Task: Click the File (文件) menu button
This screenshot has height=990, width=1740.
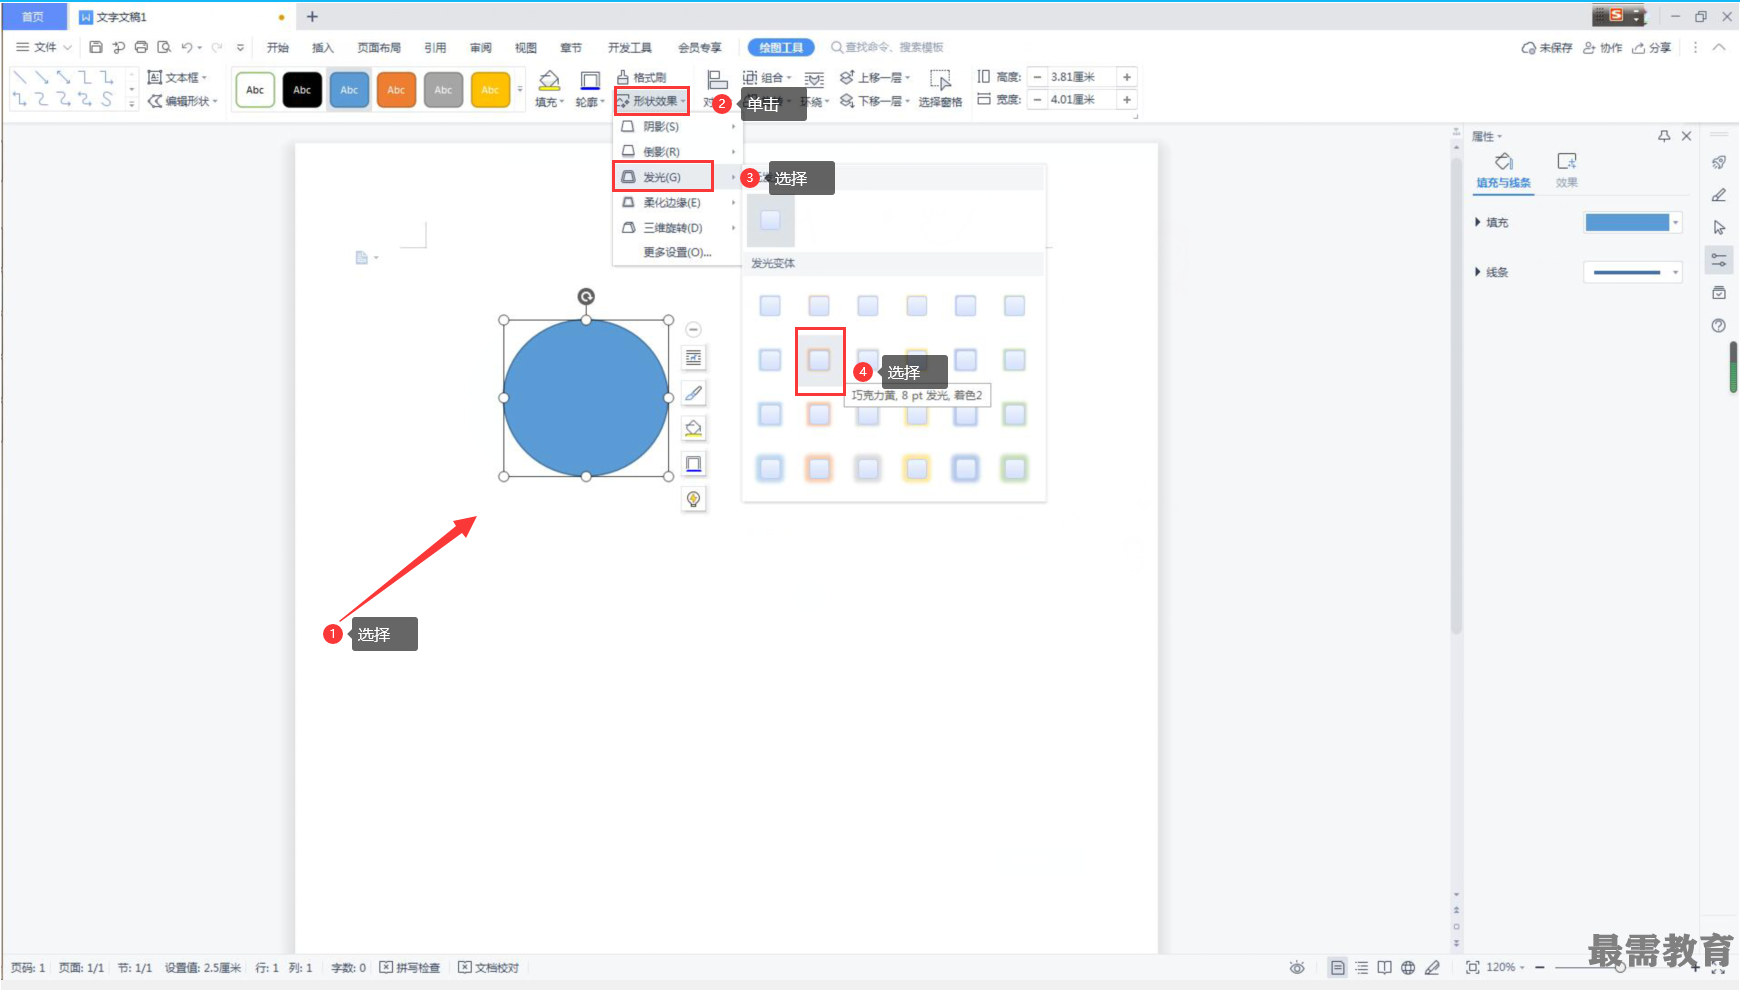Action: [x=44, y=47]
